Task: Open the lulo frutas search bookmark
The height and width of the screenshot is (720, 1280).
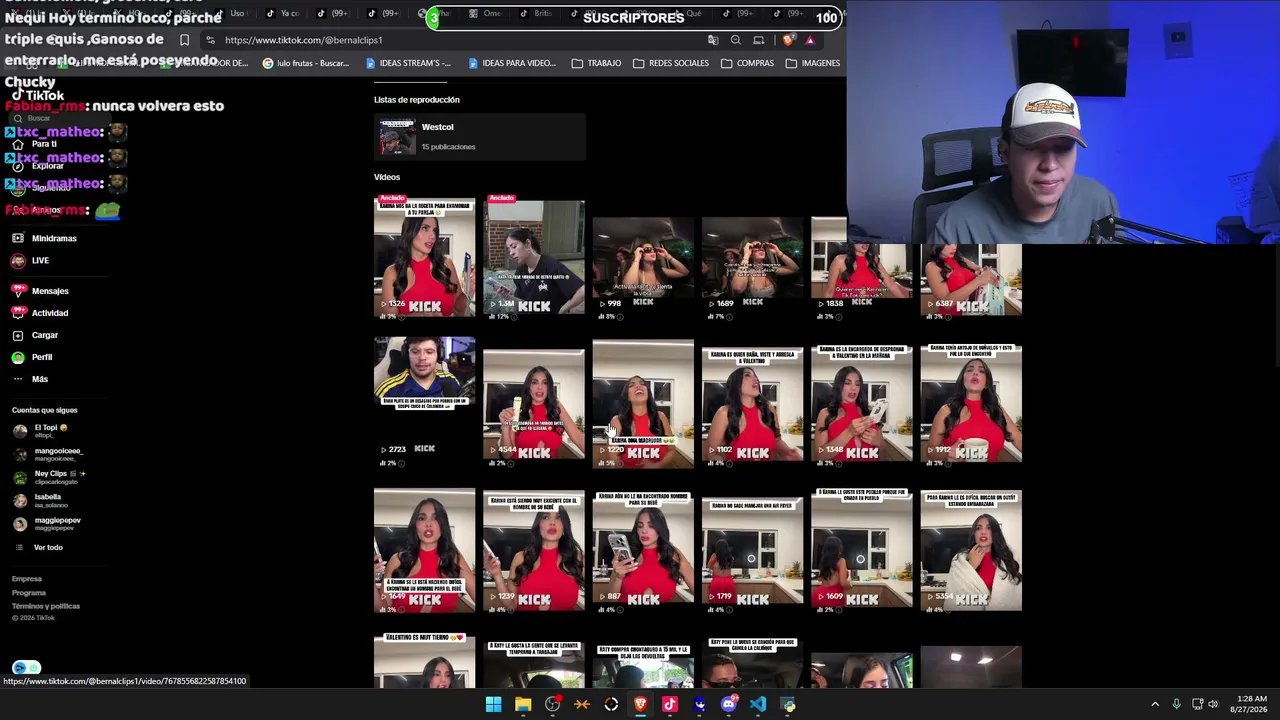Action: click(306, 63)
